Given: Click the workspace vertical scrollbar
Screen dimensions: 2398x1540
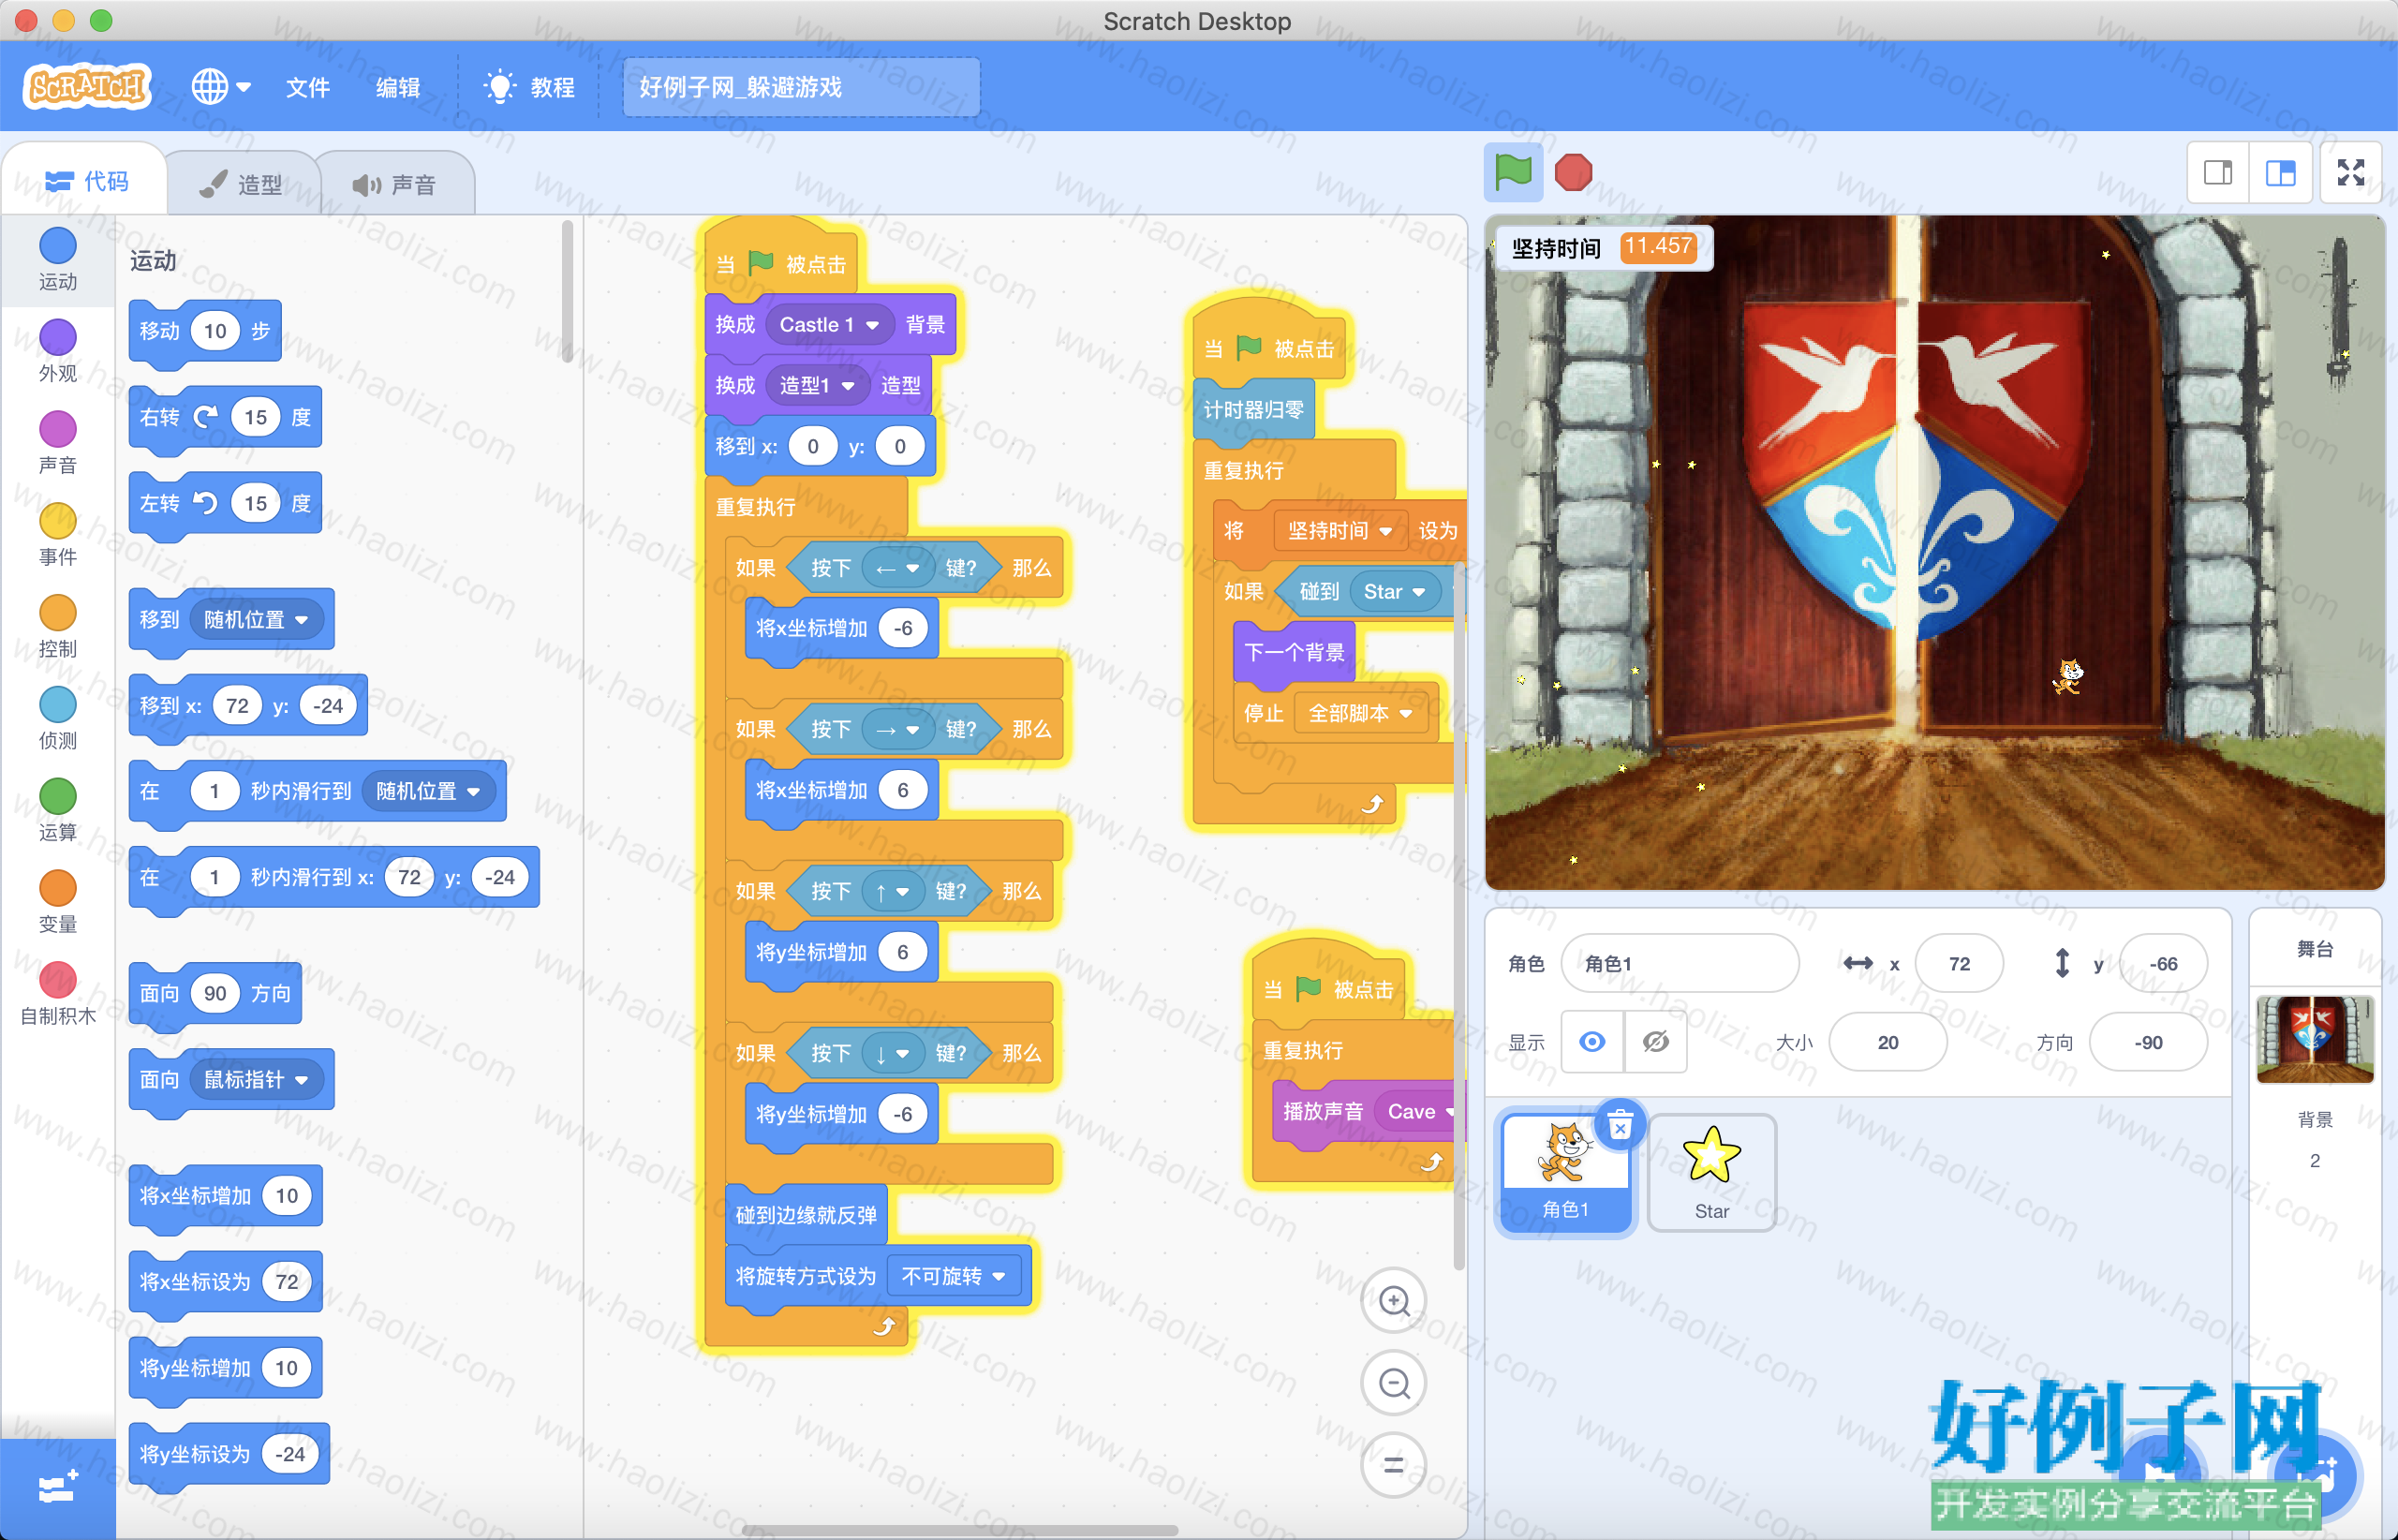Looking at the screenshot, I should [1459, 915].
